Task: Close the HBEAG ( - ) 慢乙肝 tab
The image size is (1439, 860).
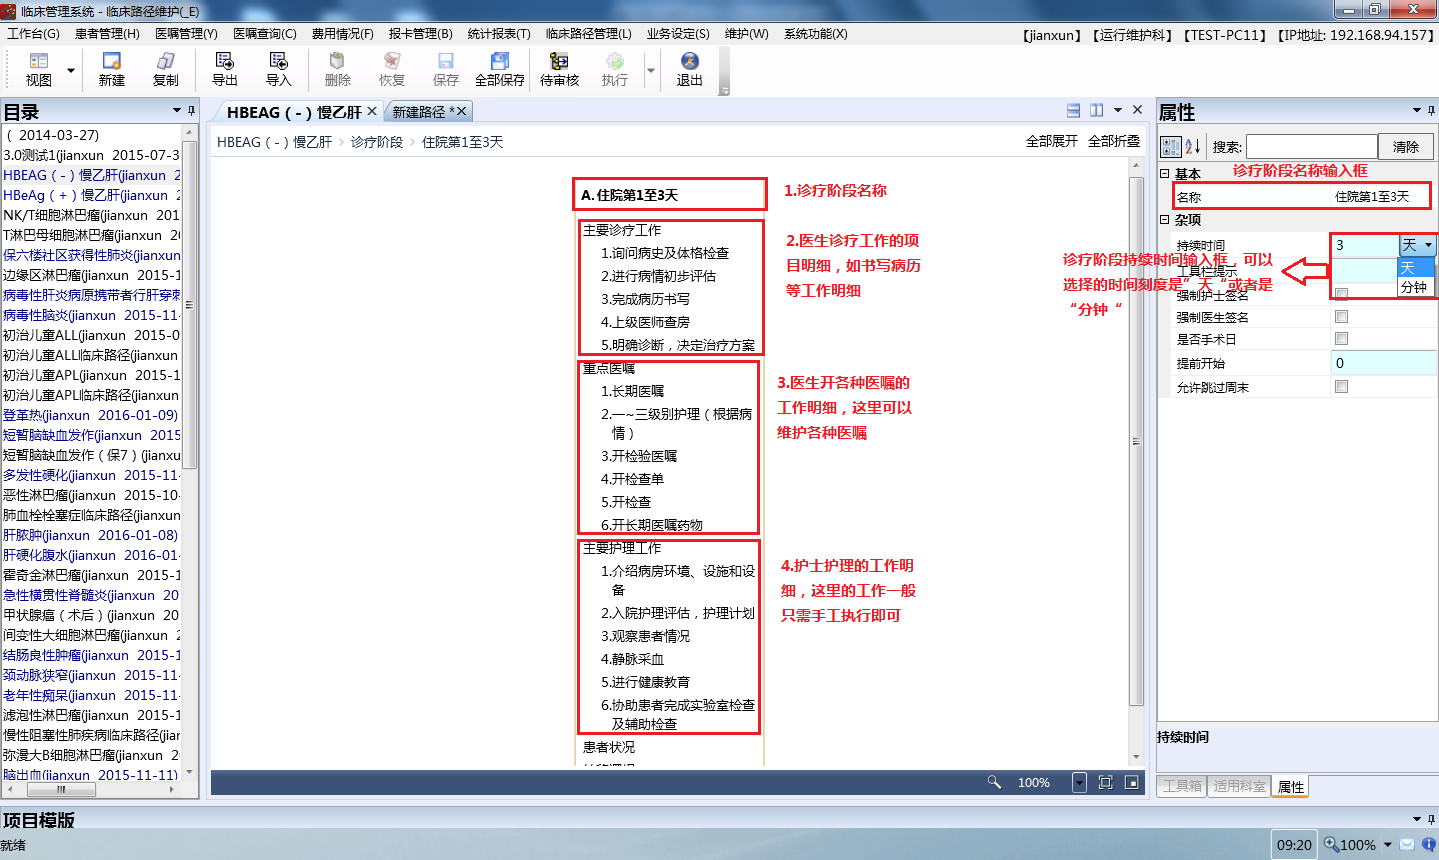Action: click(x=372, y=111)
